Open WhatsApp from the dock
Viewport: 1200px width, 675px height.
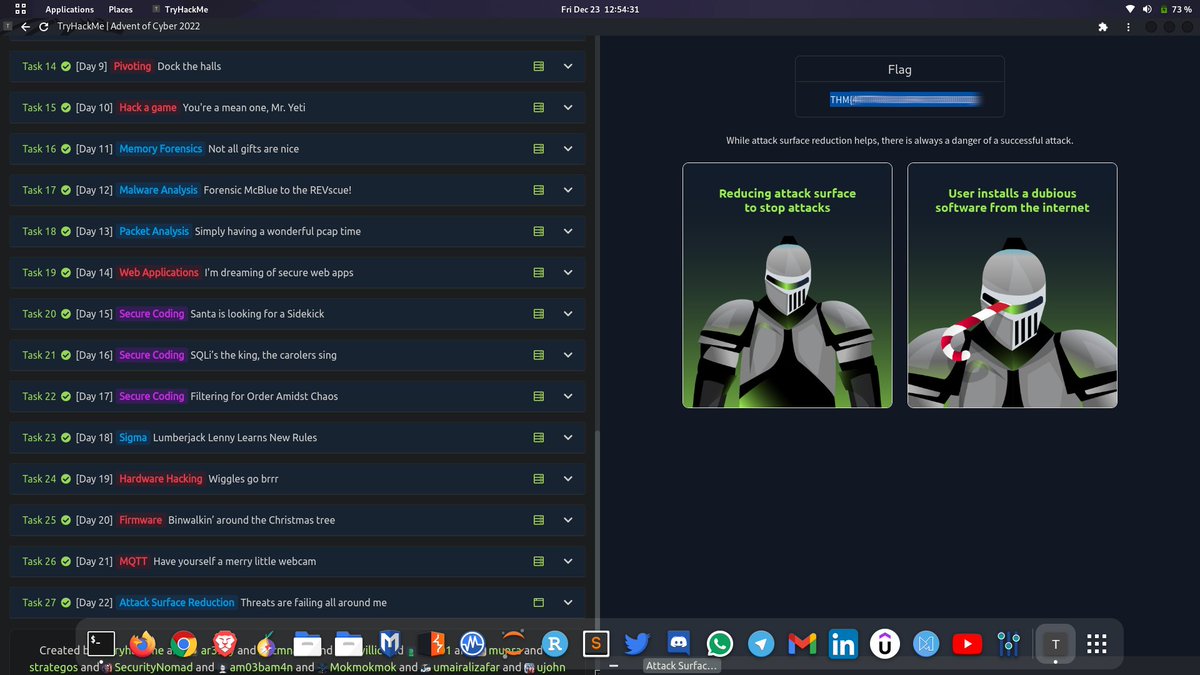[719, 644]
